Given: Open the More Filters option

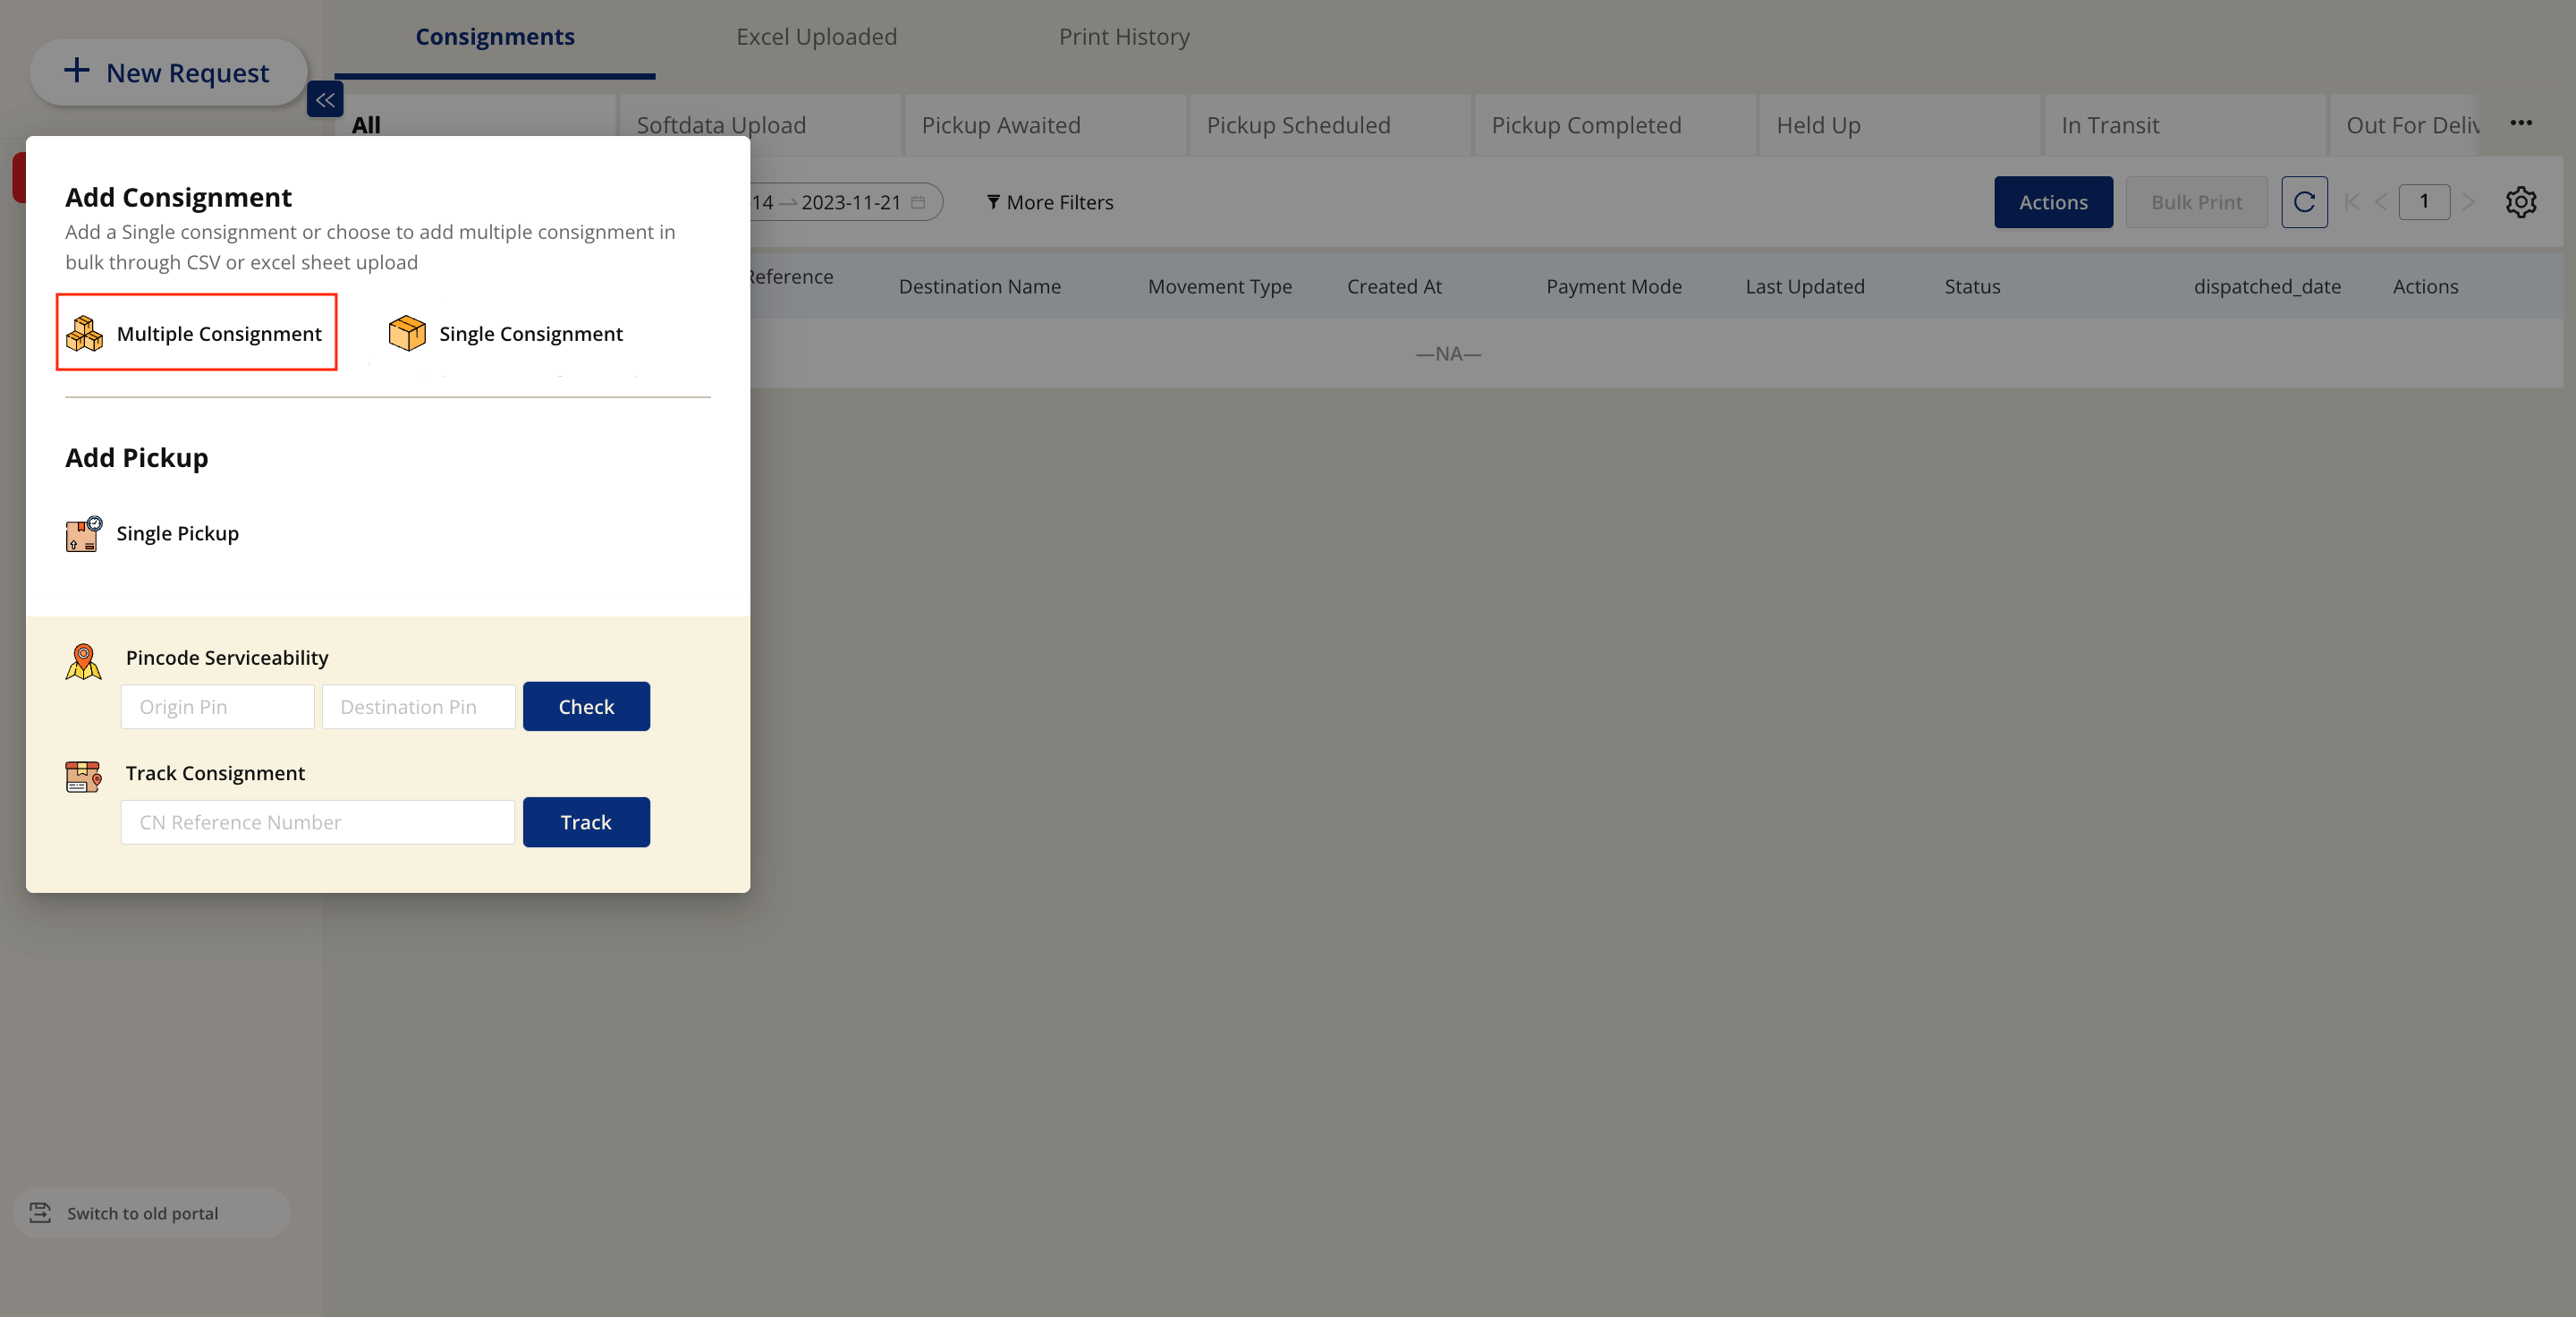Looking at the screenshot, I should (1050, 203).
